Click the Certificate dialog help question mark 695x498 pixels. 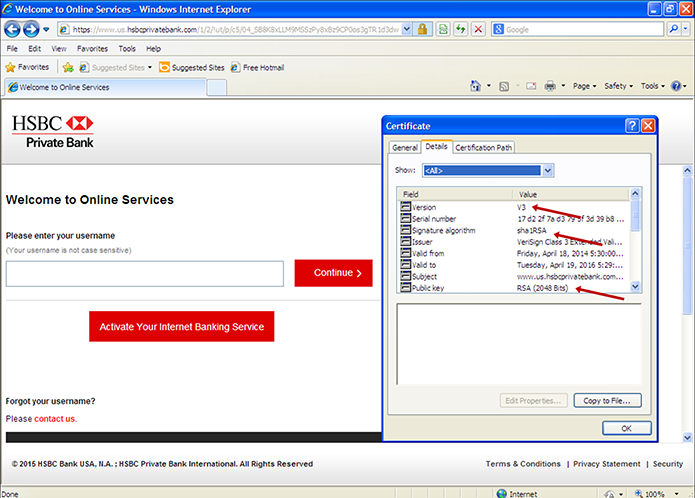point(632,126)
